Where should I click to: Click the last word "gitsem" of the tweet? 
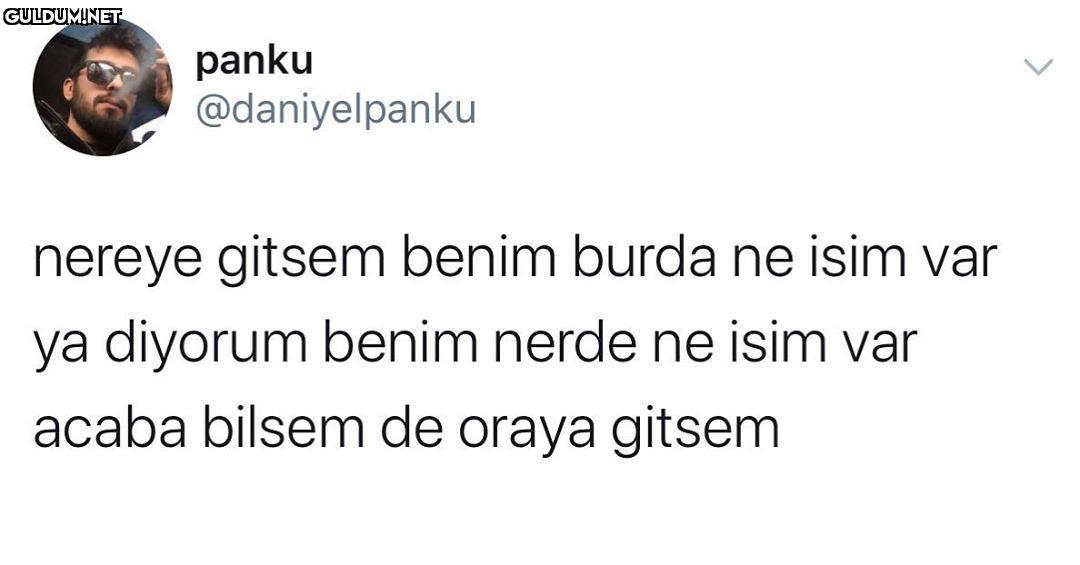pos(696,431)
